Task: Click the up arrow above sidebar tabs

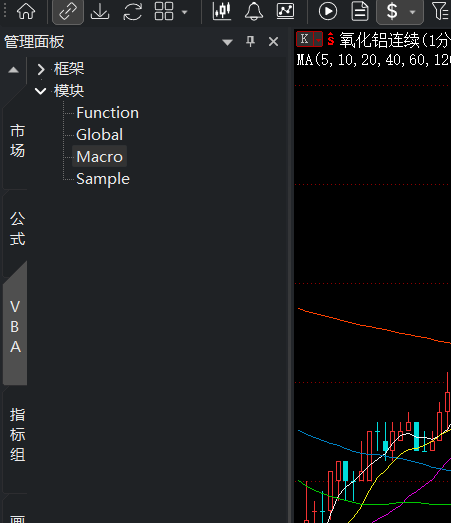Action: click(x=14, y=70)
